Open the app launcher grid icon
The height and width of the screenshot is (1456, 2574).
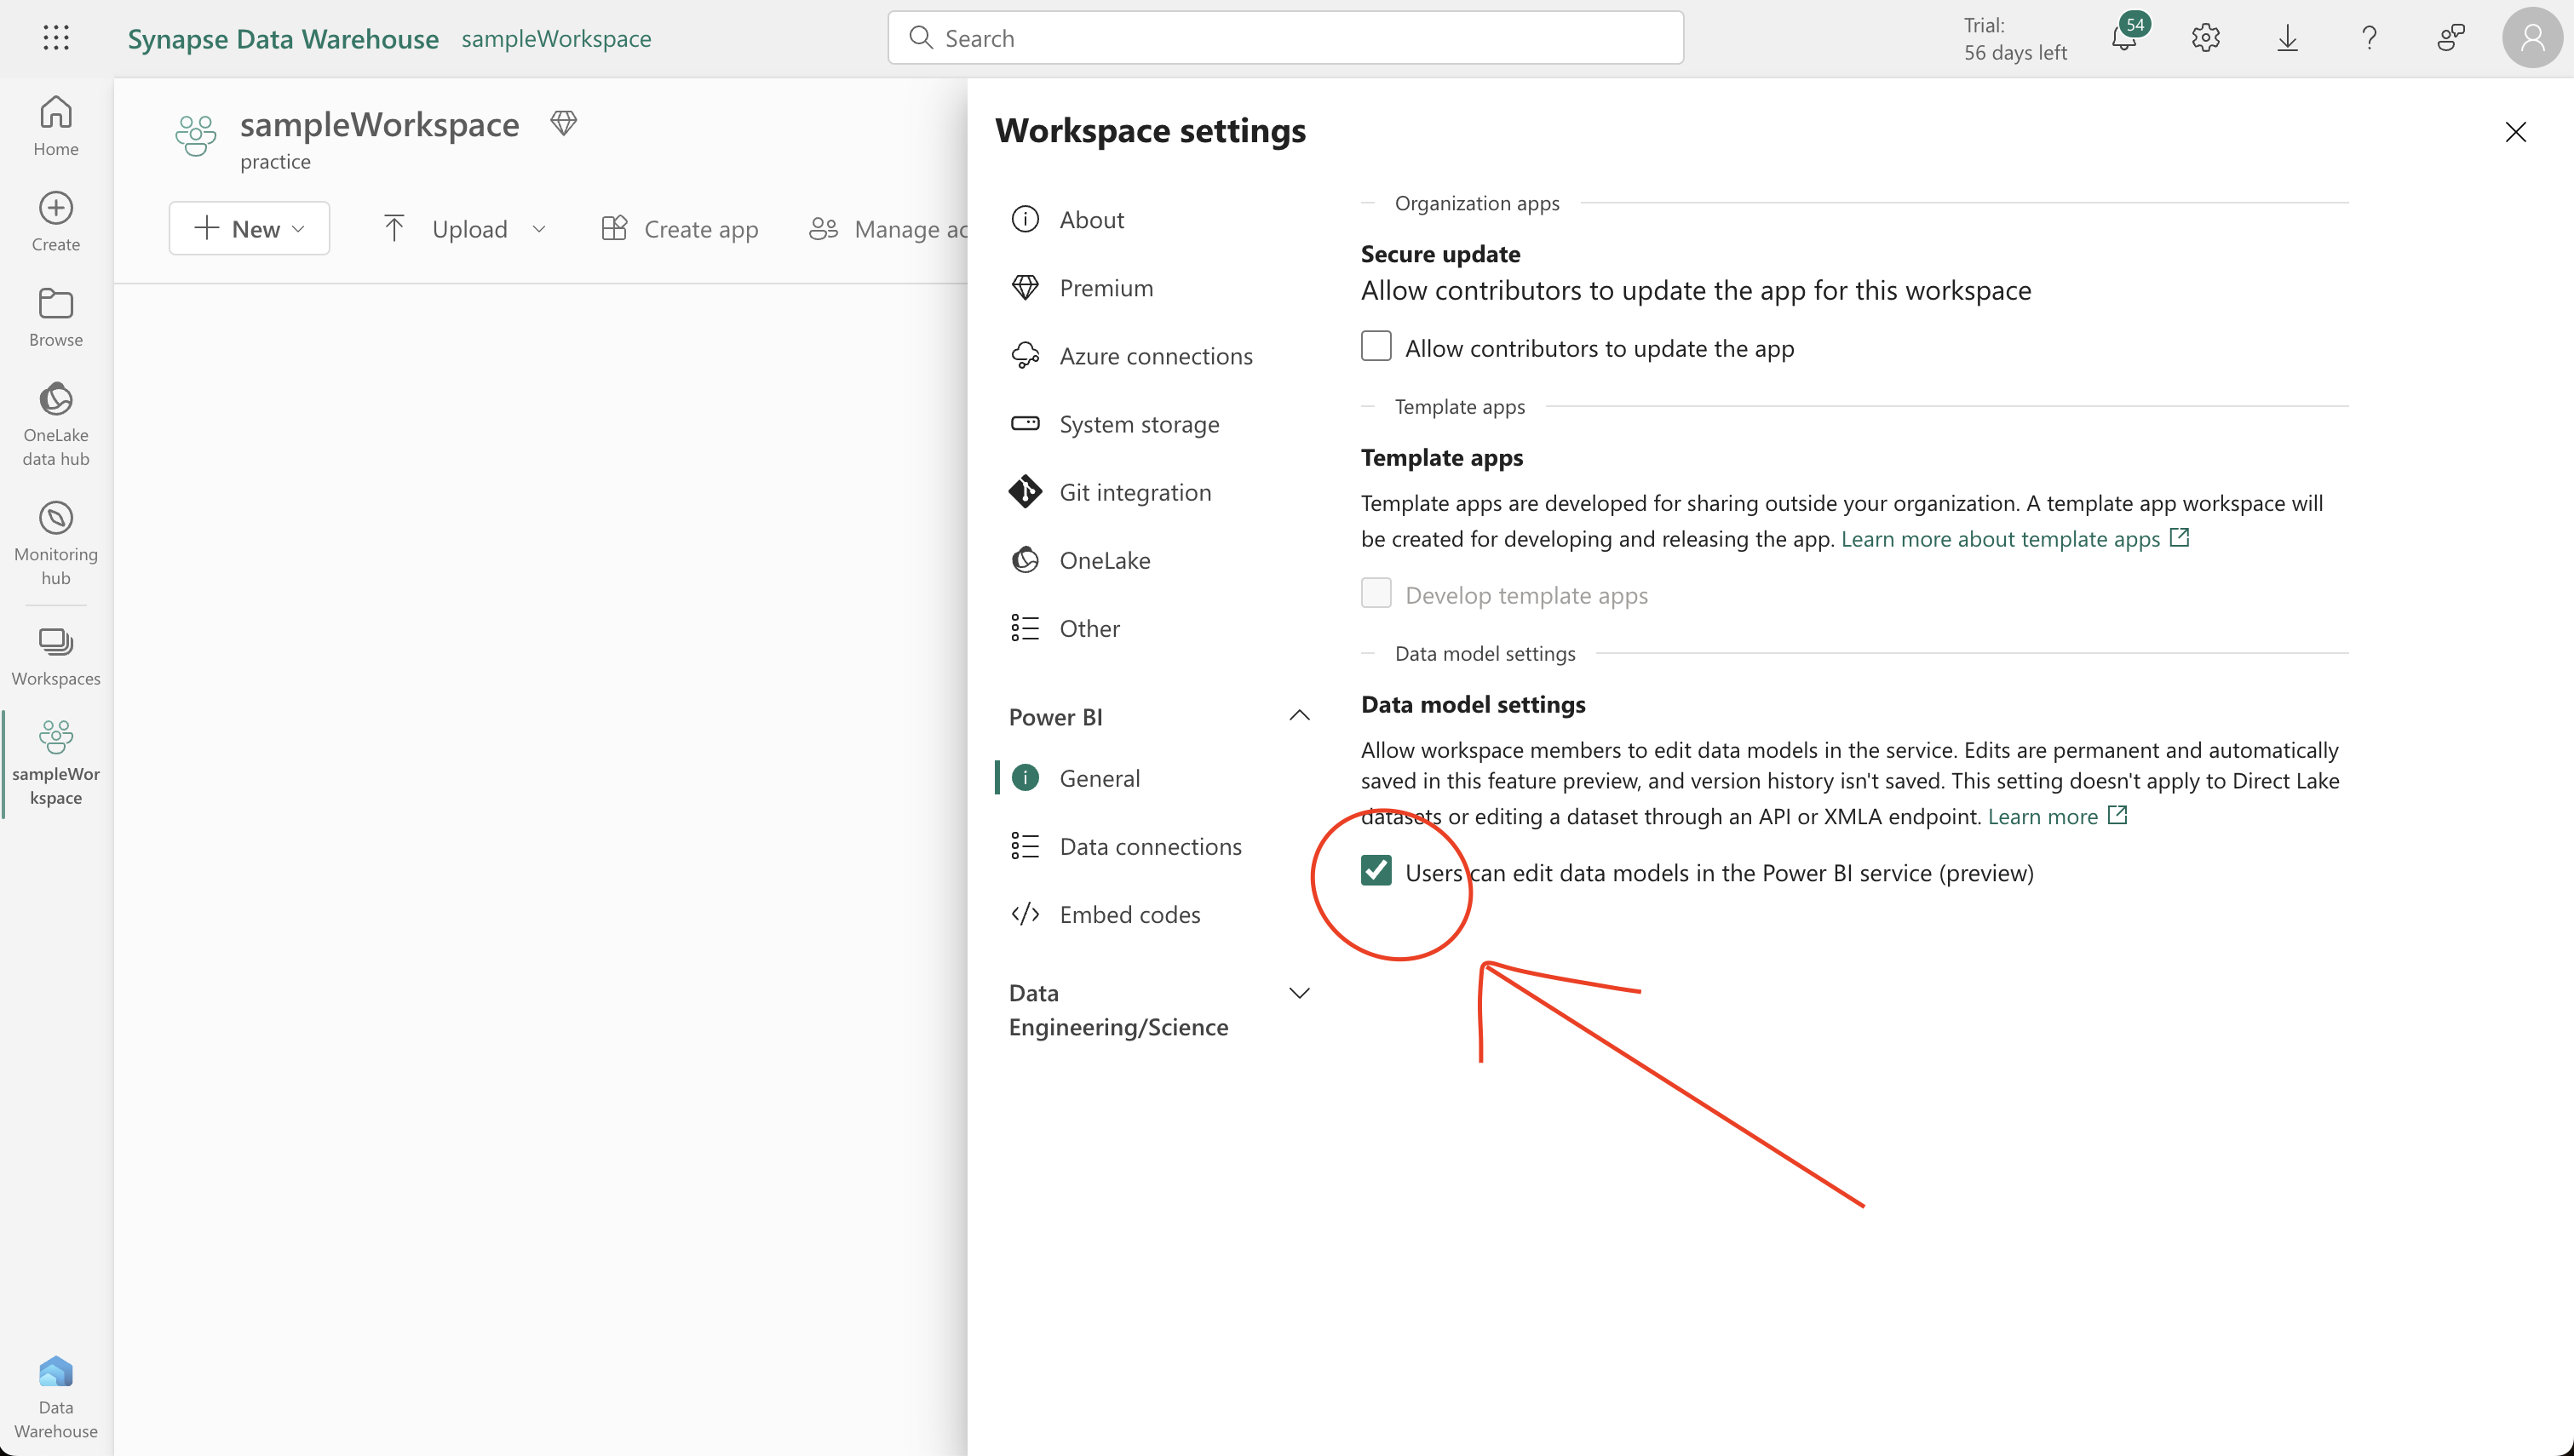tap(56, 38)
